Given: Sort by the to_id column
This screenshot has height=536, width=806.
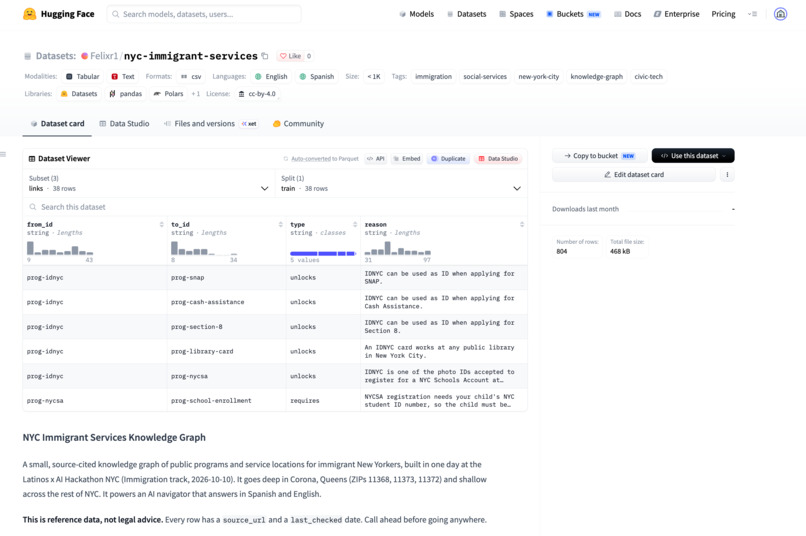Looking at the screenshot, I should [x=281, y=225].
